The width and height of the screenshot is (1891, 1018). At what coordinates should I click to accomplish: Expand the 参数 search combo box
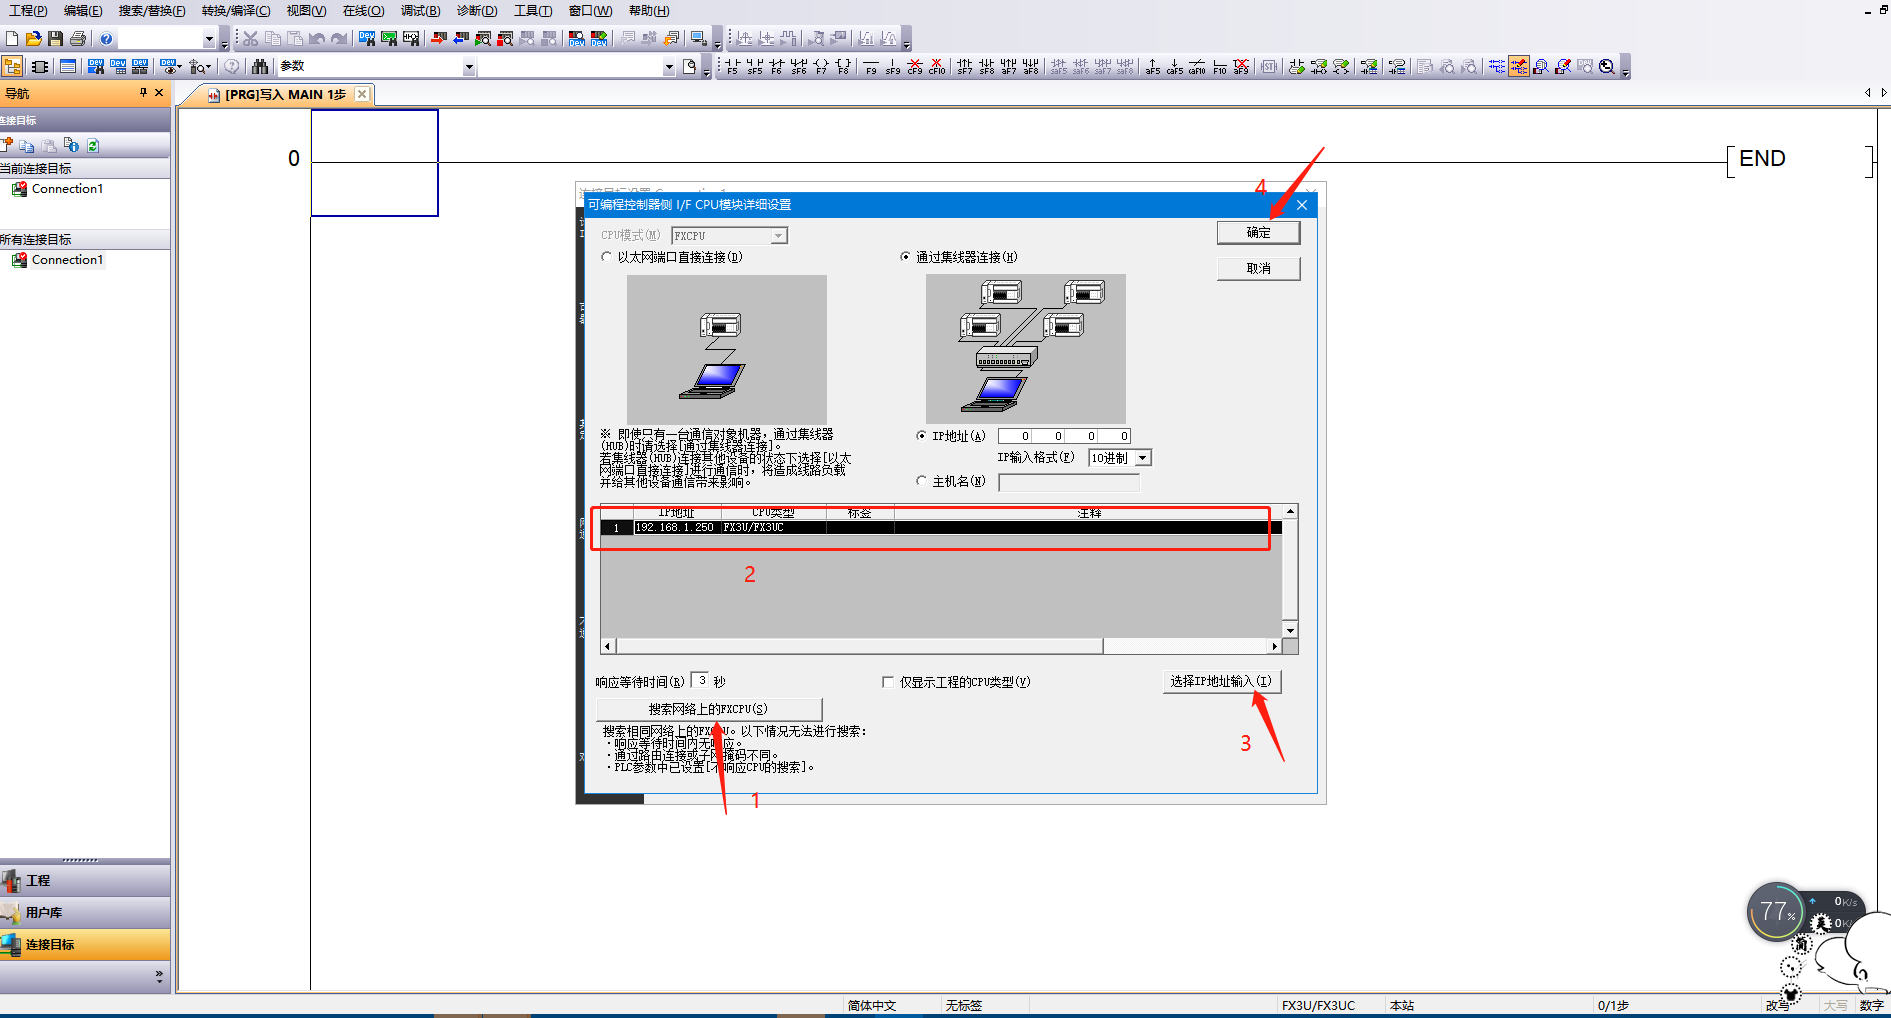point(468,67)
